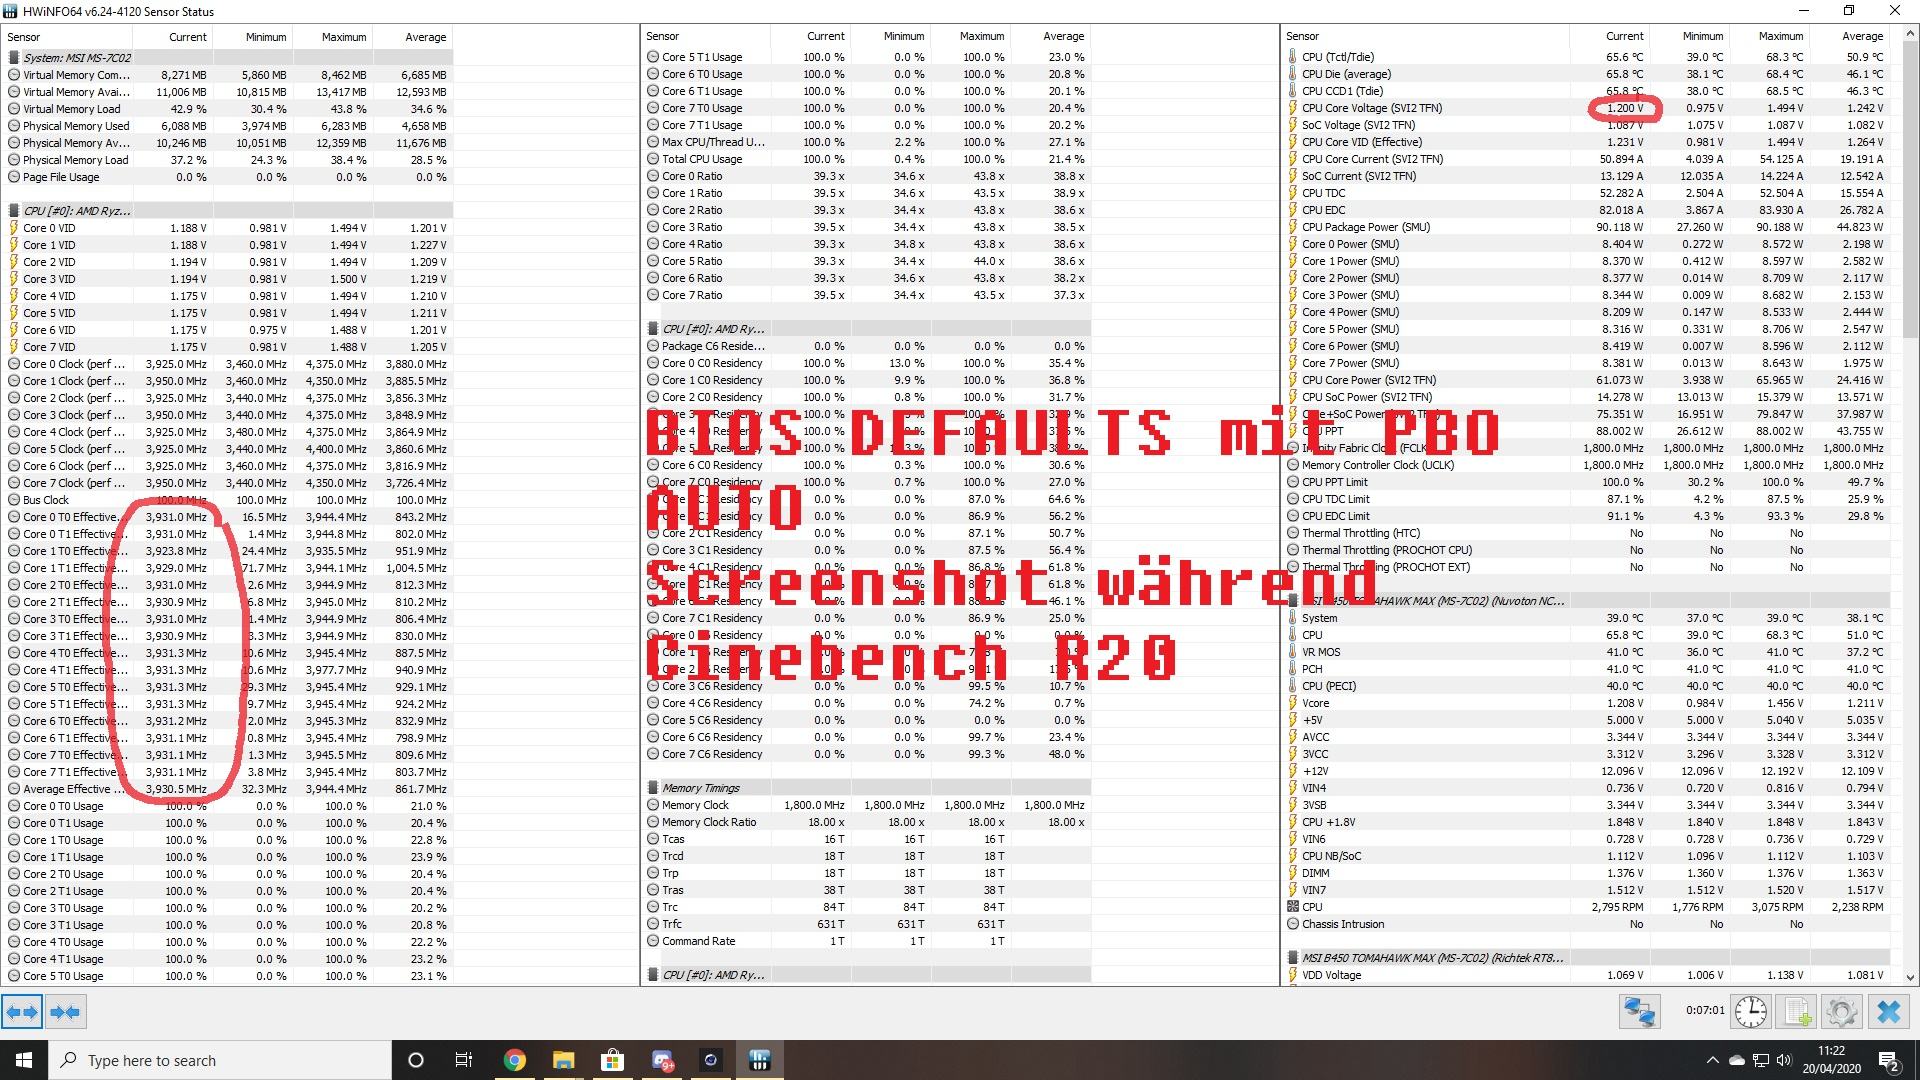
Task: Close sensors with the blue X button
Action: pos(1889,1012)
